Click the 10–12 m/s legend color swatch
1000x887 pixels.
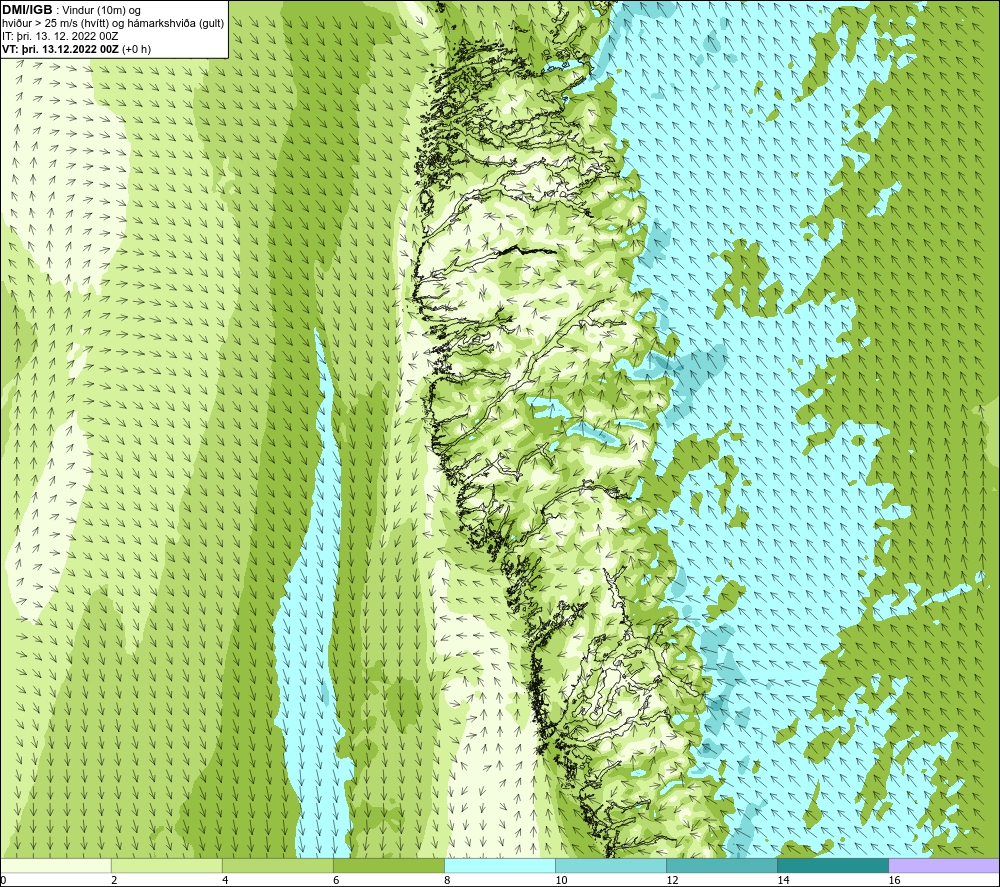pyautogui.click(x=611, y=865)
